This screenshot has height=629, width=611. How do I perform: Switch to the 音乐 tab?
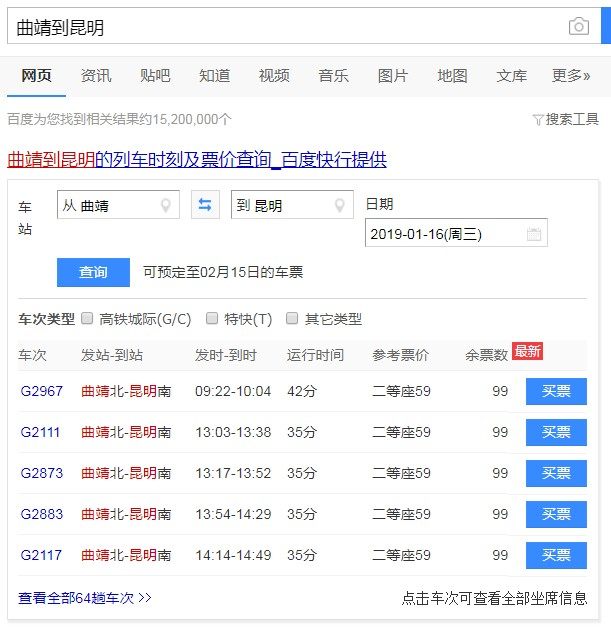point(333,75)
